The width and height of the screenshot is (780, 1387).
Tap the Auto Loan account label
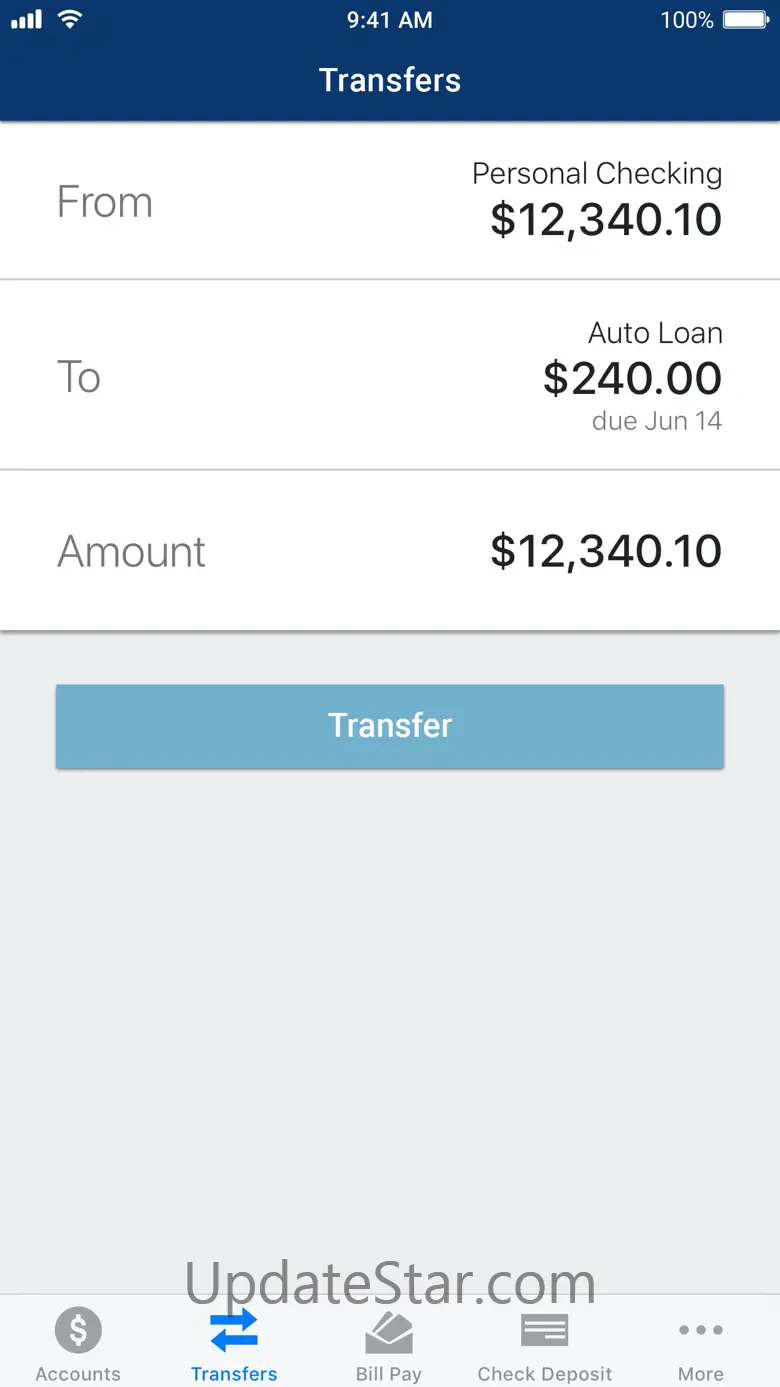coord(655,333)
